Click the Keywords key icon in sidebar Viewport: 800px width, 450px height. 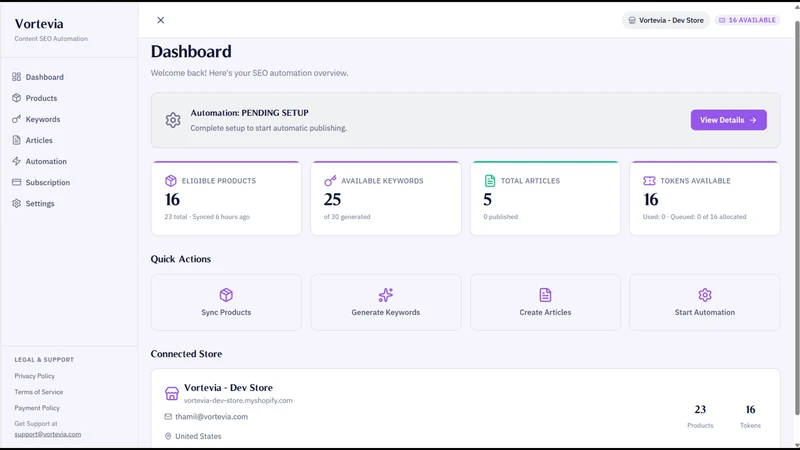point(16,119)
